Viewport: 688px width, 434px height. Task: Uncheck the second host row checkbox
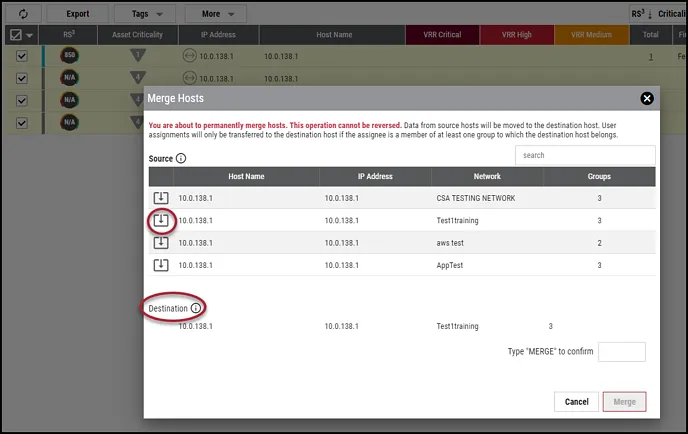click(22, 79)
